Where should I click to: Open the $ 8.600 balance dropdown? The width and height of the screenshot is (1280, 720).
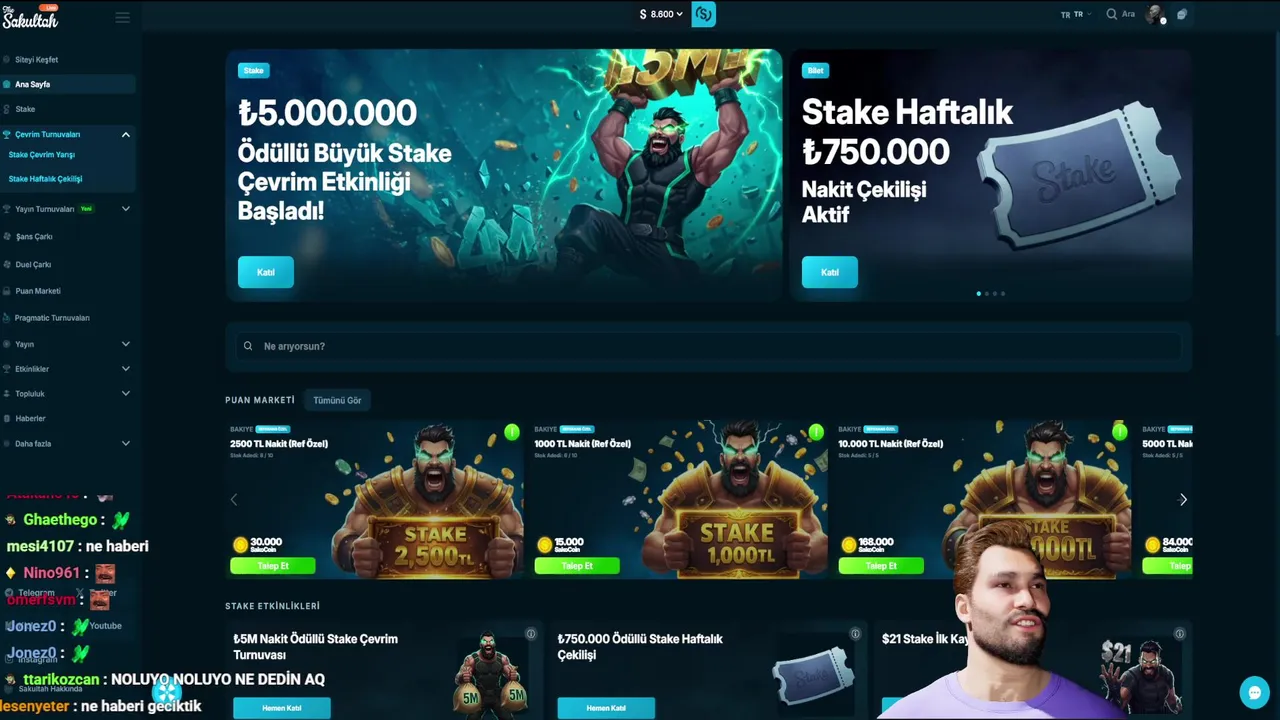(661, 14)
